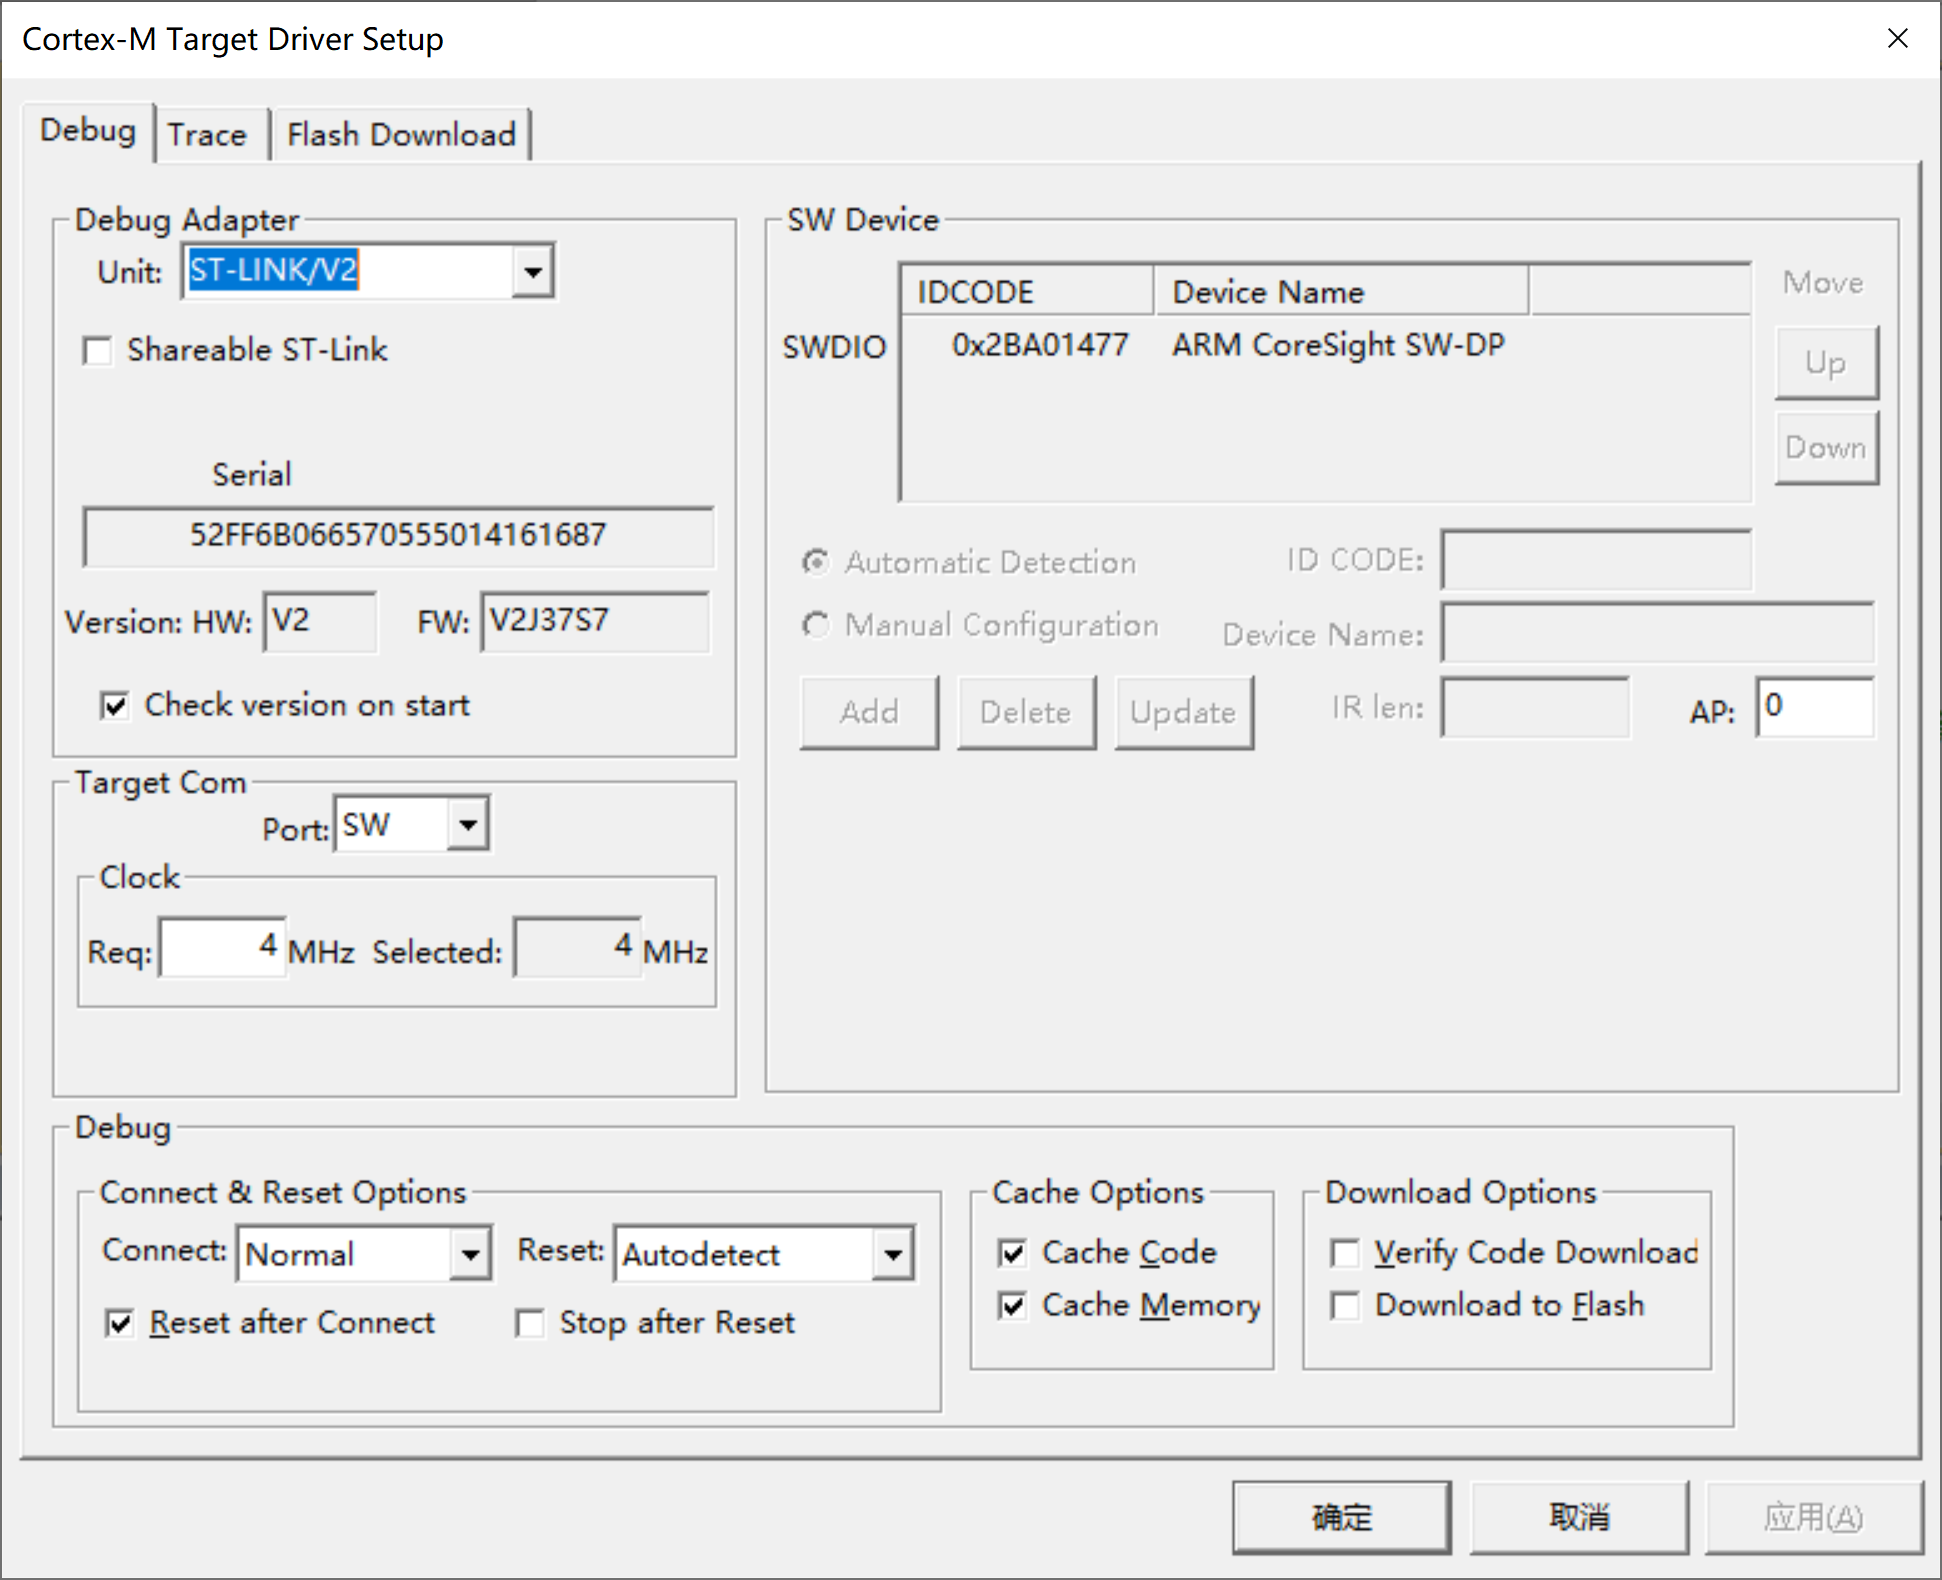Screen dimensions: 1942x1580
Task: Enable Download to Flash option
Action: click(x=1345, y=1305)
